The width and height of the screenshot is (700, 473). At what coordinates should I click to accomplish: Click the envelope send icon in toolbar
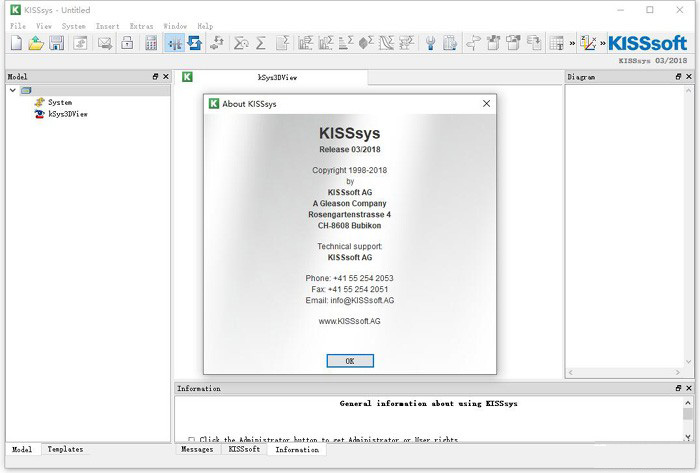105,43
